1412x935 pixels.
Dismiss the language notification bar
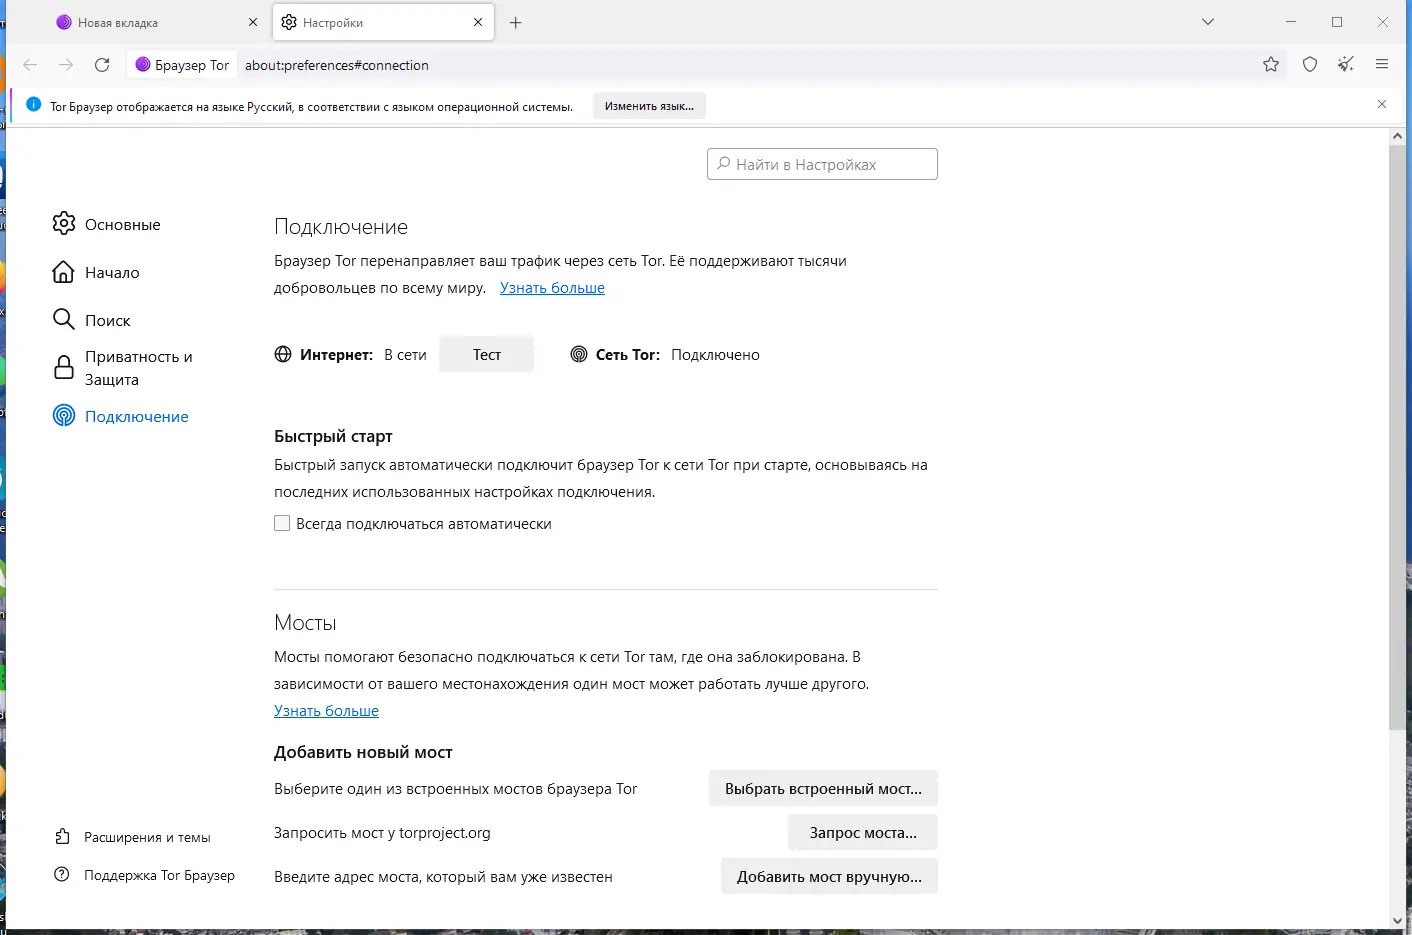(1382, 104)
